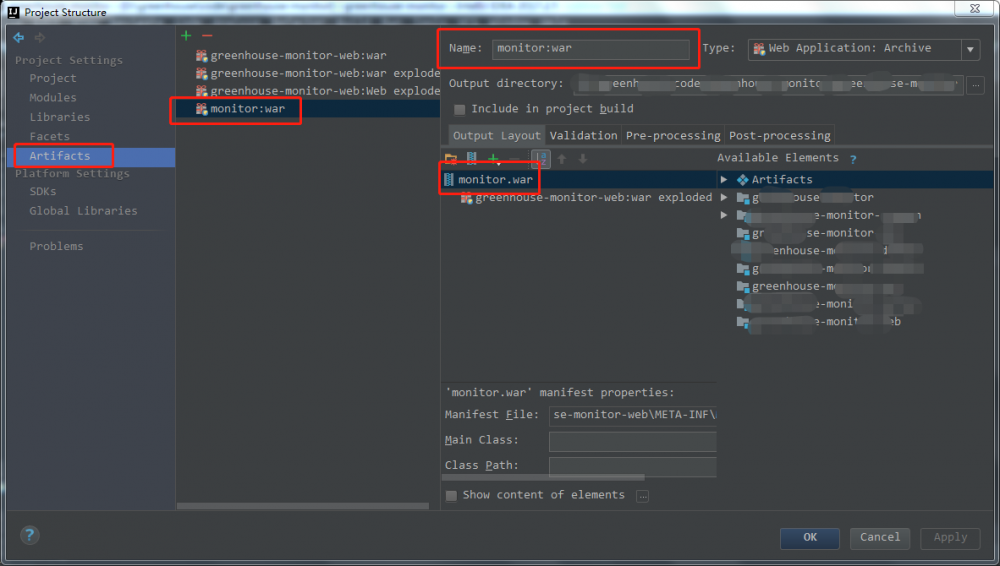
Task: Click the monitor.war archive icon in layout tree
Action: (449, 179)
